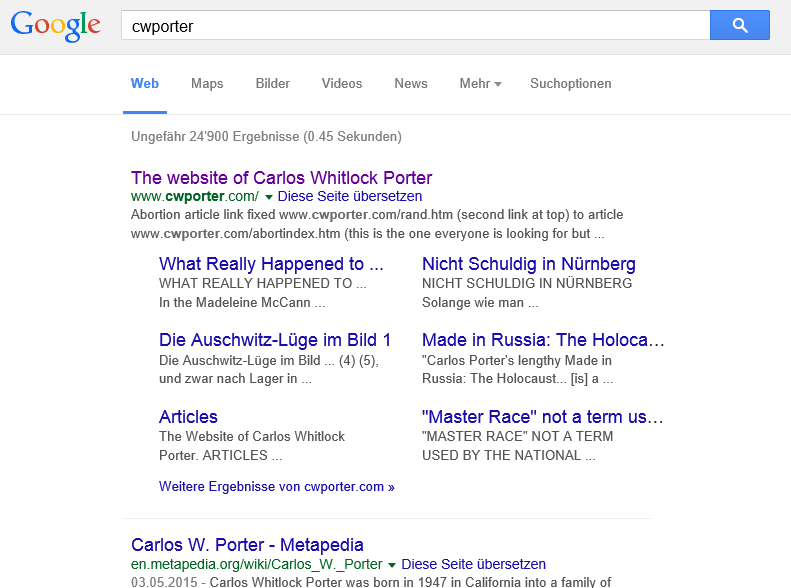Click the Google logo
This screenshot has height=588, width=791.
pyautogui.click(x=55, y=26)
